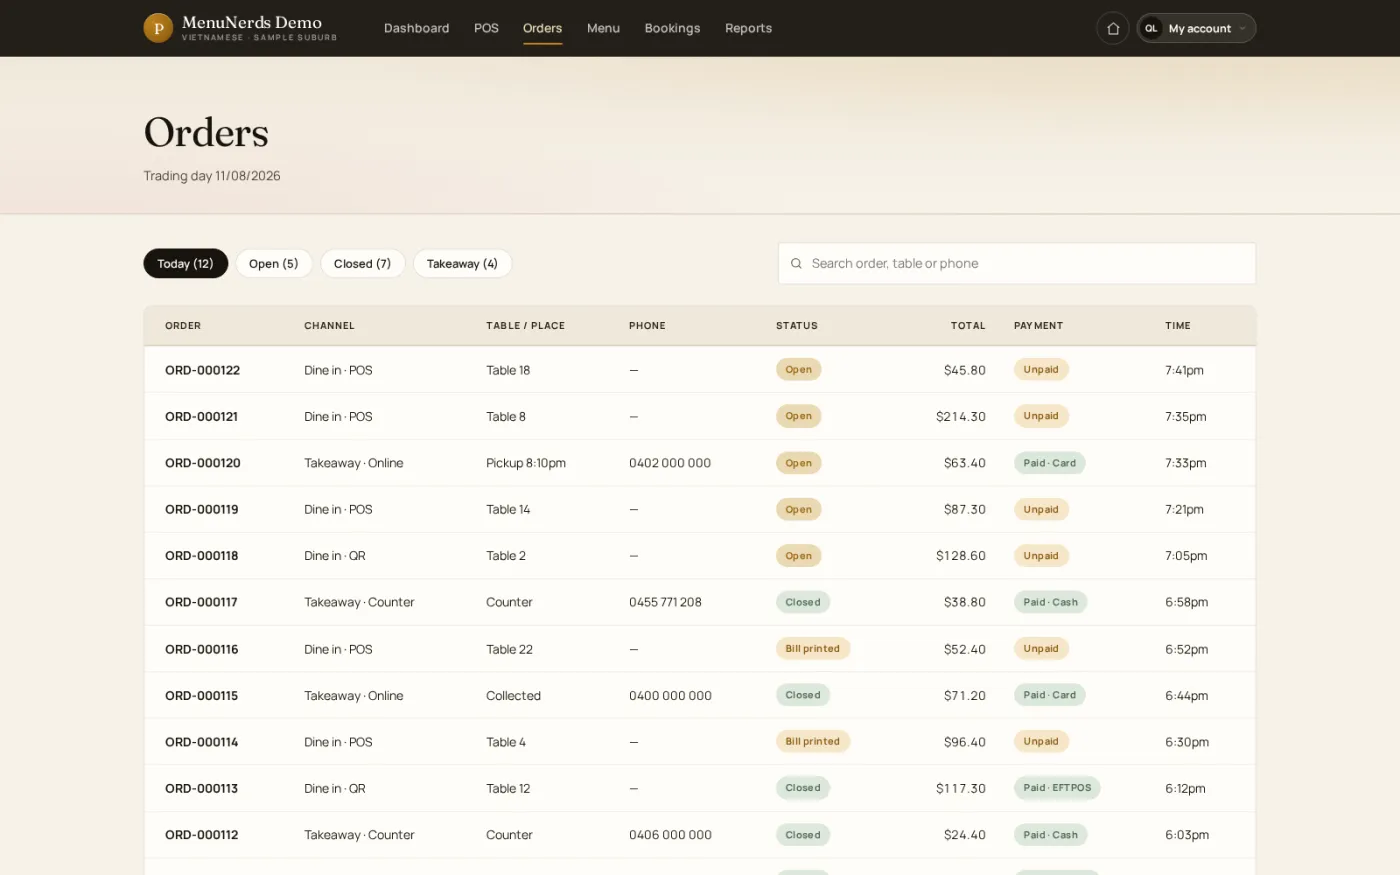Click the CHANNEL column header
The width and height of the screenshot is (1400, 875).
(329, 326)
